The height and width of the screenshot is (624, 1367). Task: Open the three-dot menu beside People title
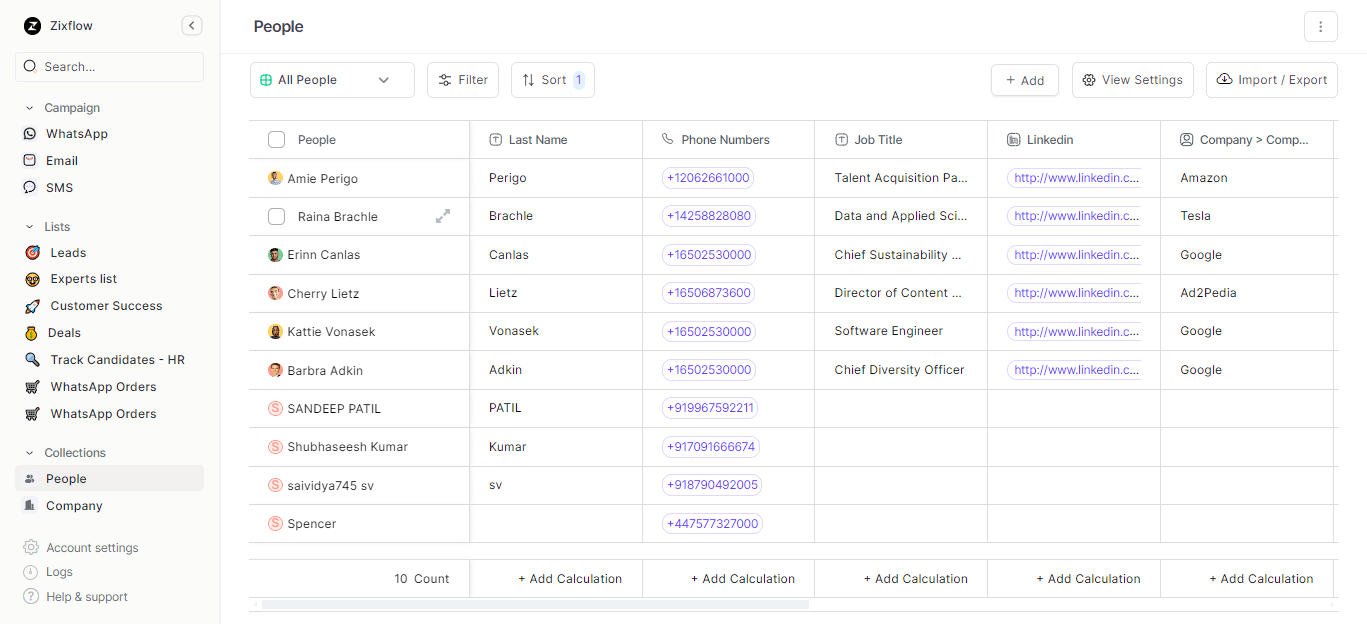[x=1320, y=27]
